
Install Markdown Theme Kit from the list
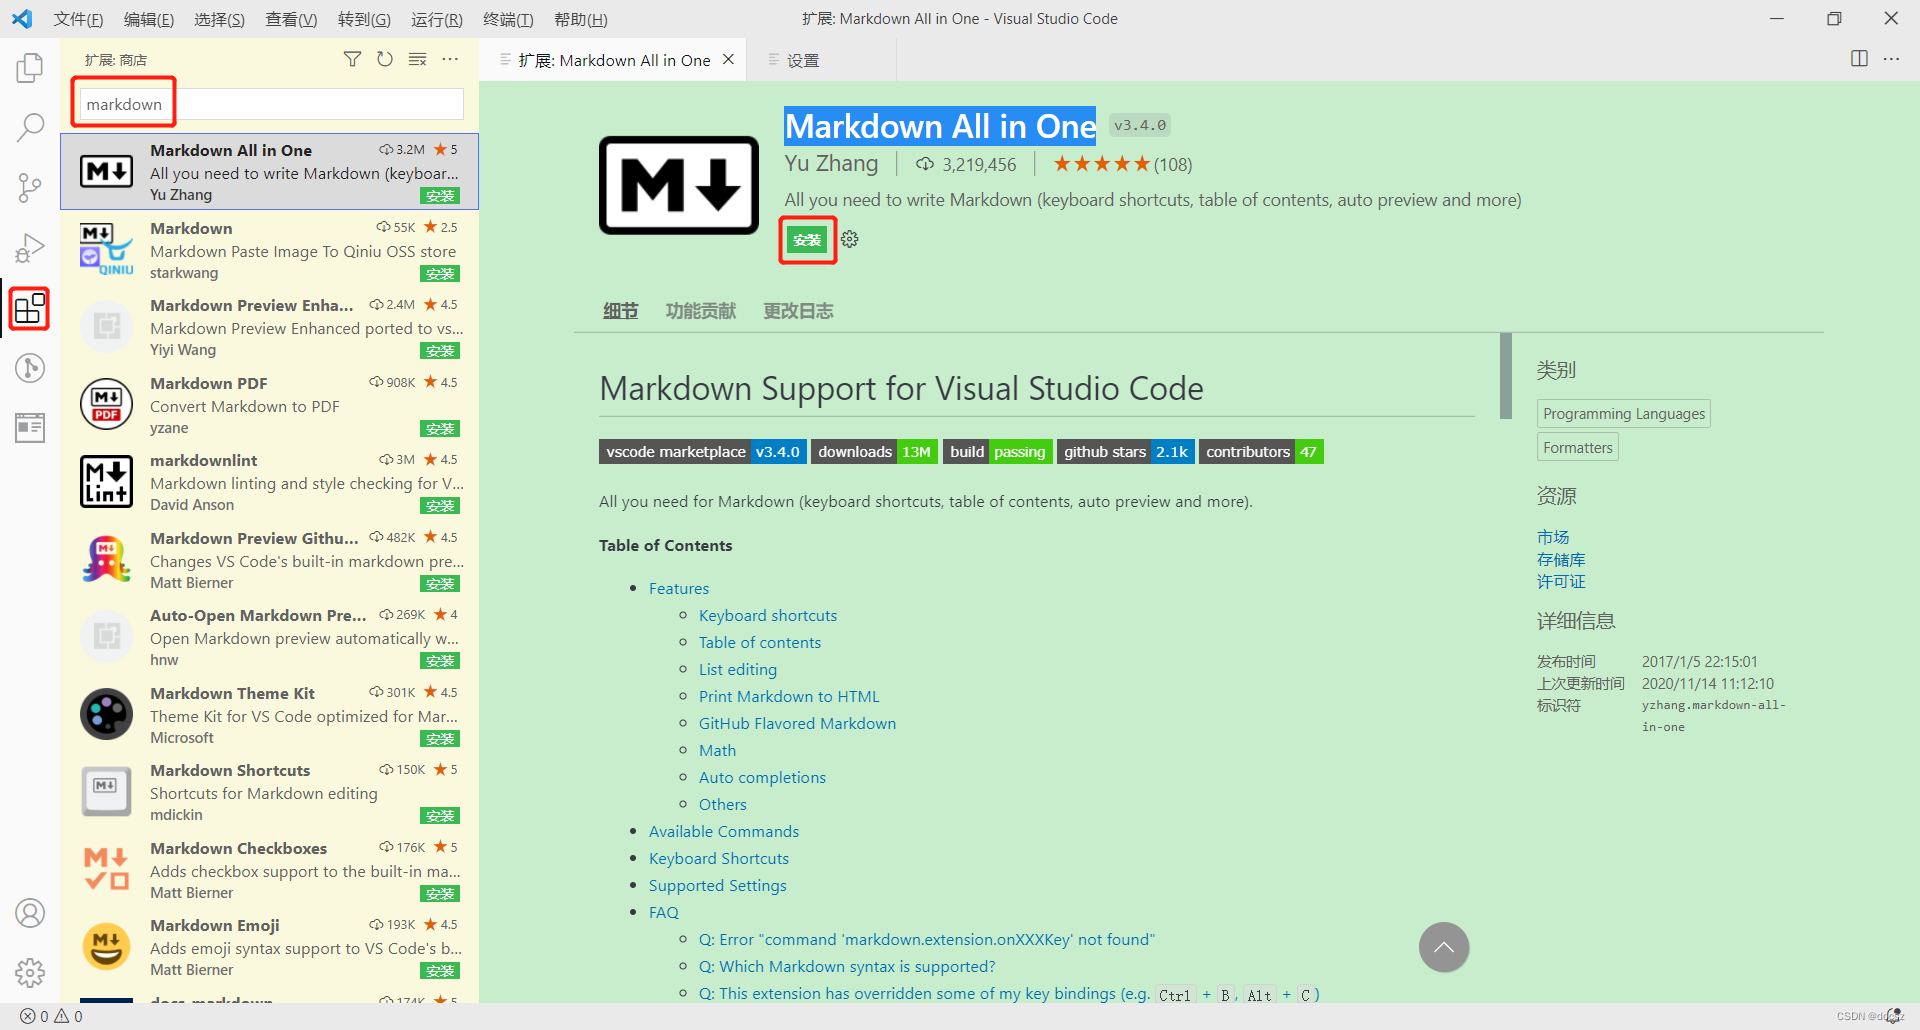[440, 739]
